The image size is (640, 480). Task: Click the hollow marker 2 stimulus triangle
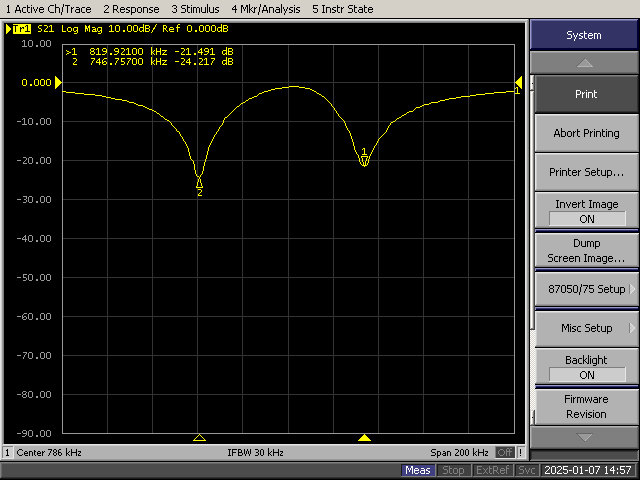click(x=199, y=438)
